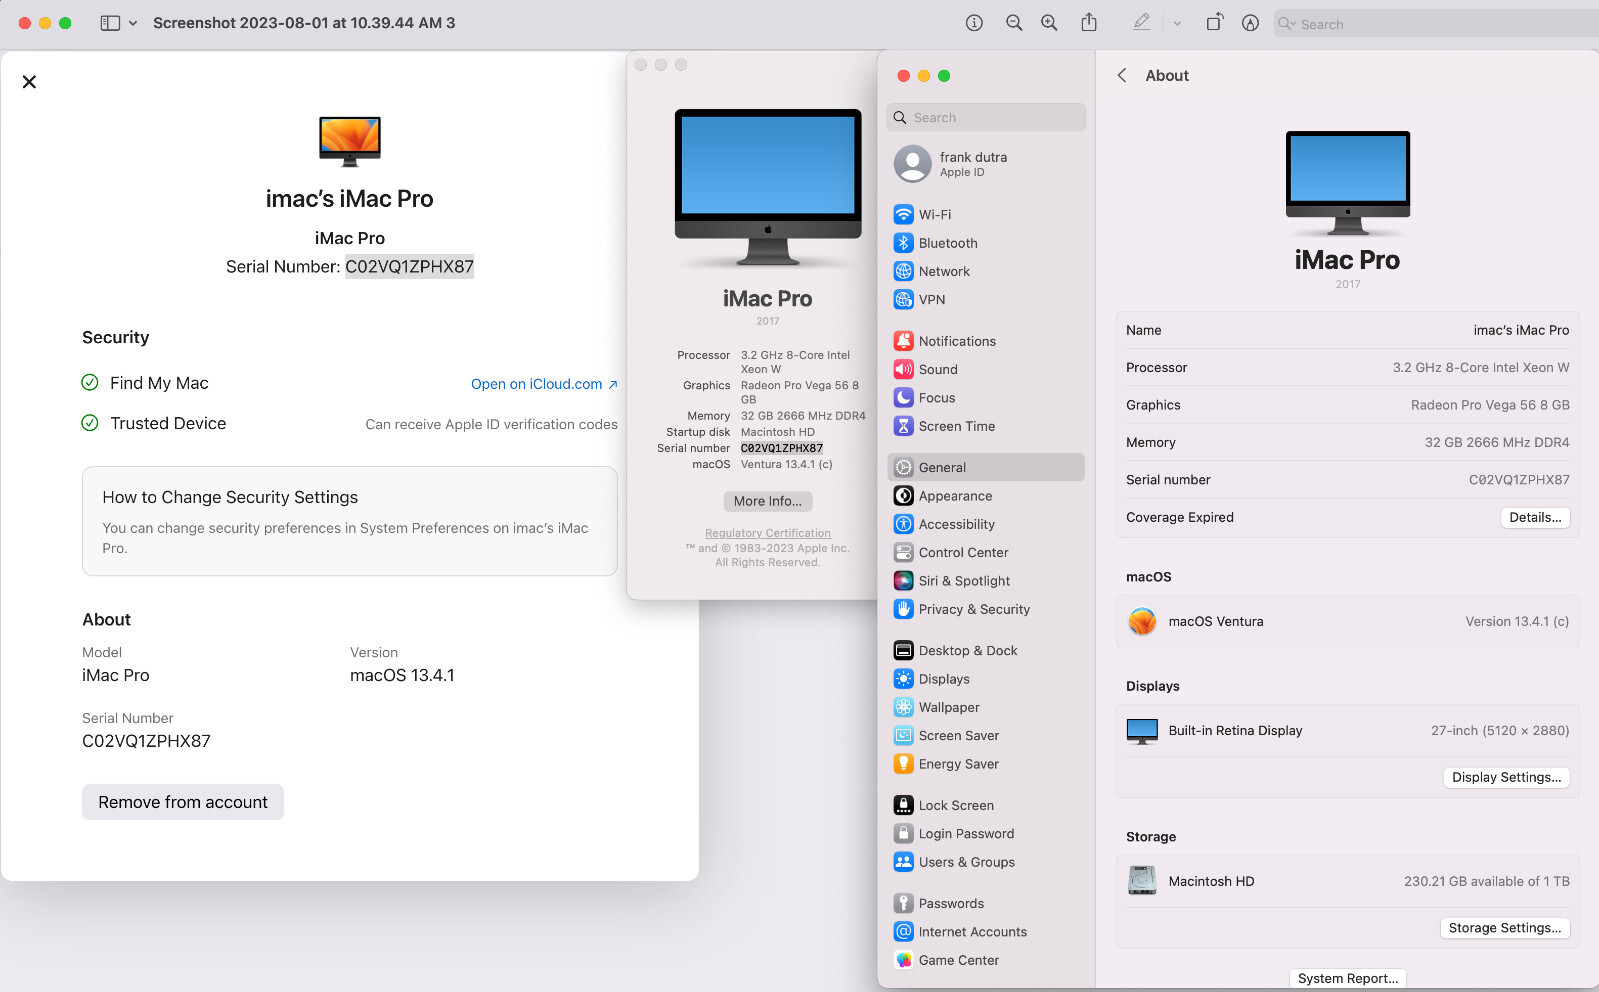1599x992 pixels.
Task: Click the Macintosh HD disk icon
Action: pyautogui.click(x=1142, y=881)
